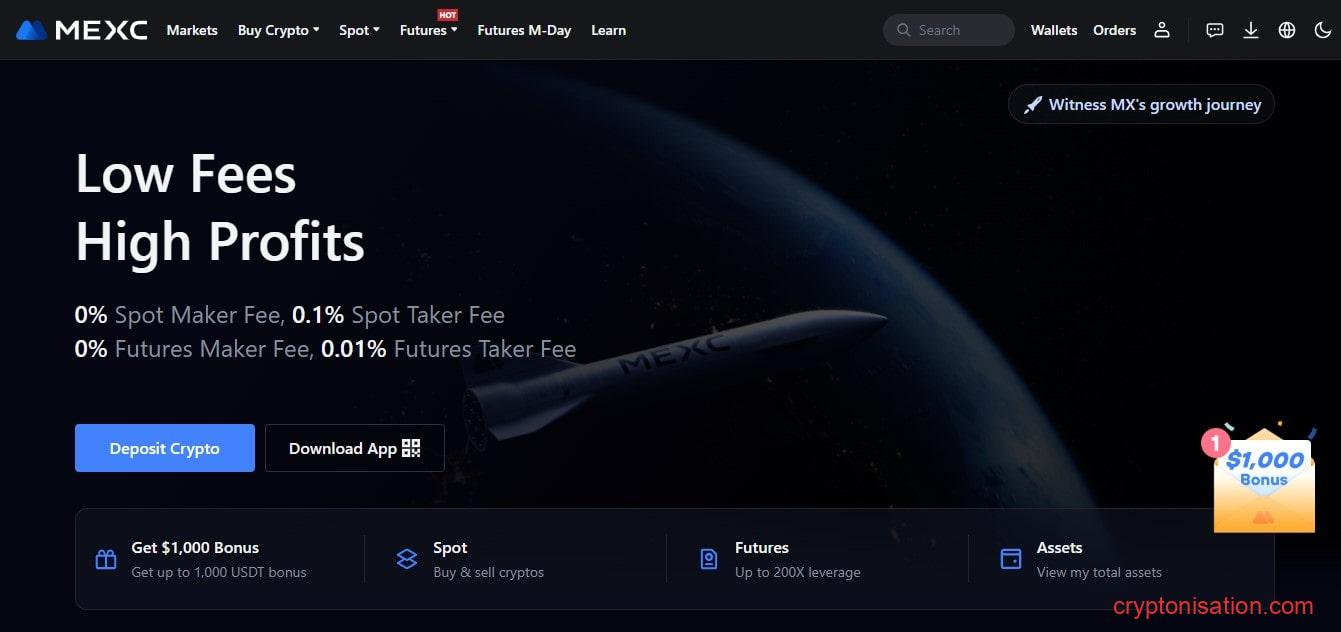Screen dimensions: 1341x632
Task: Open the Markets menu item
Action: (x=192, y=30)
